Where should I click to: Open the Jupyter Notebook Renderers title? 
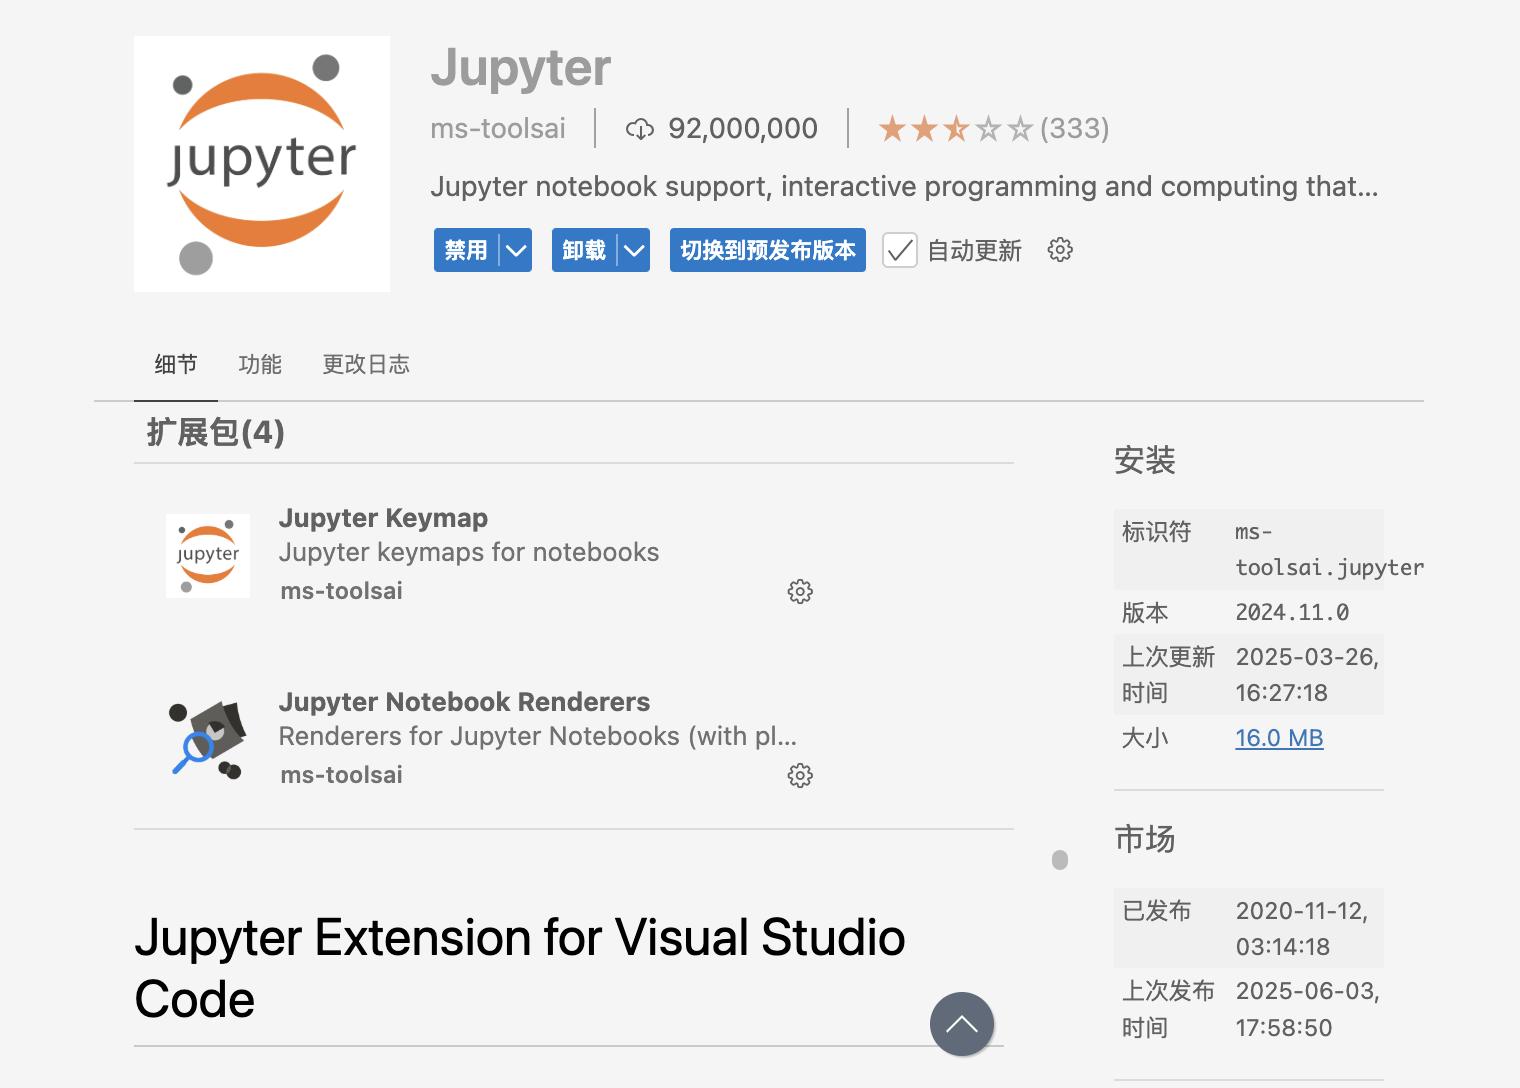[x=464, y=702]
